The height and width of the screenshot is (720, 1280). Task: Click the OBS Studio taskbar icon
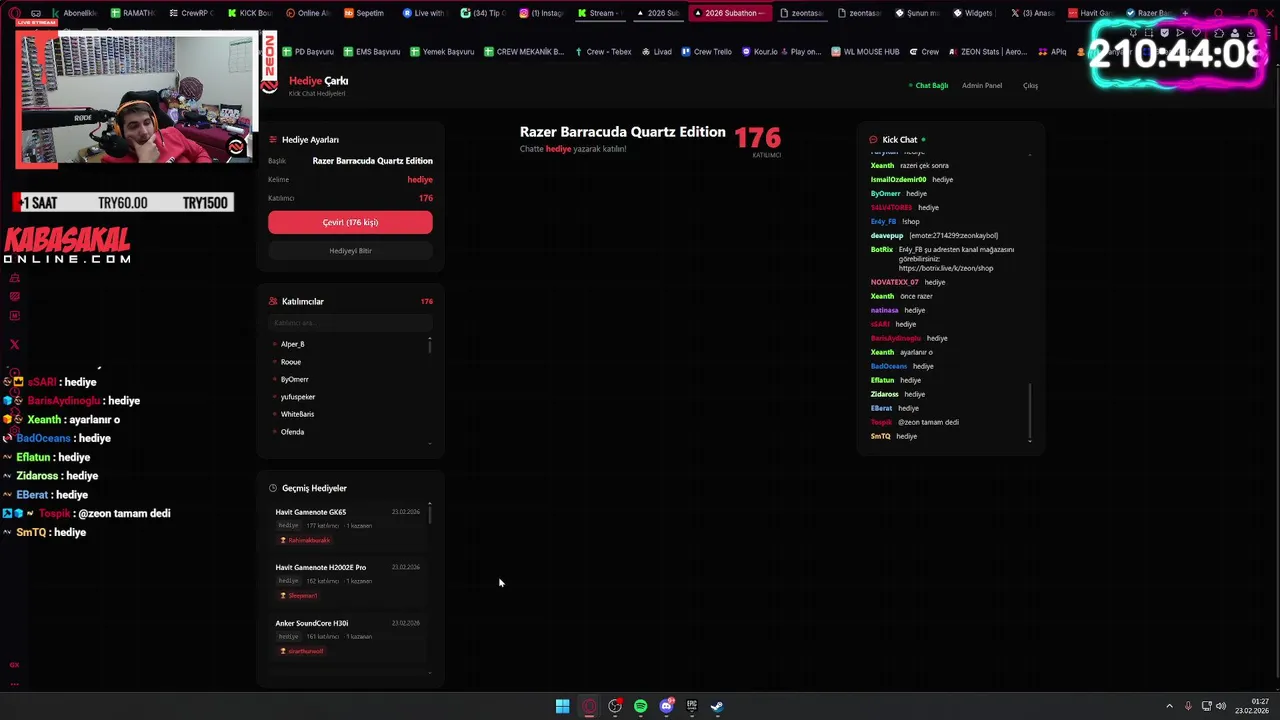tap(615, 706)
